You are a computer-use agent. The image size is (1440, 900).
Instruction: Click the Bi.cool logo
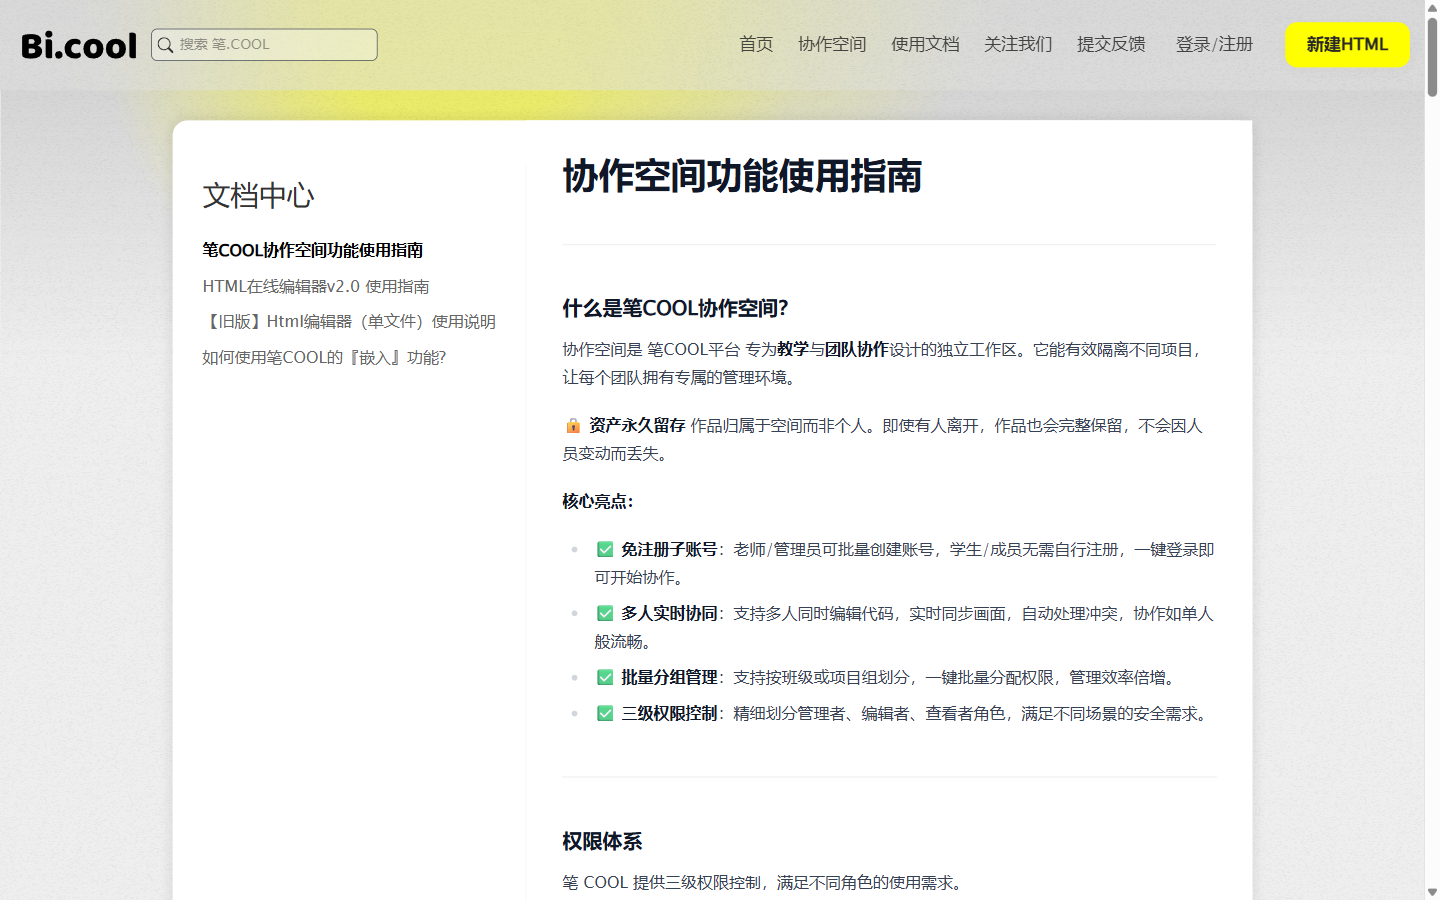tap(79, 45)
